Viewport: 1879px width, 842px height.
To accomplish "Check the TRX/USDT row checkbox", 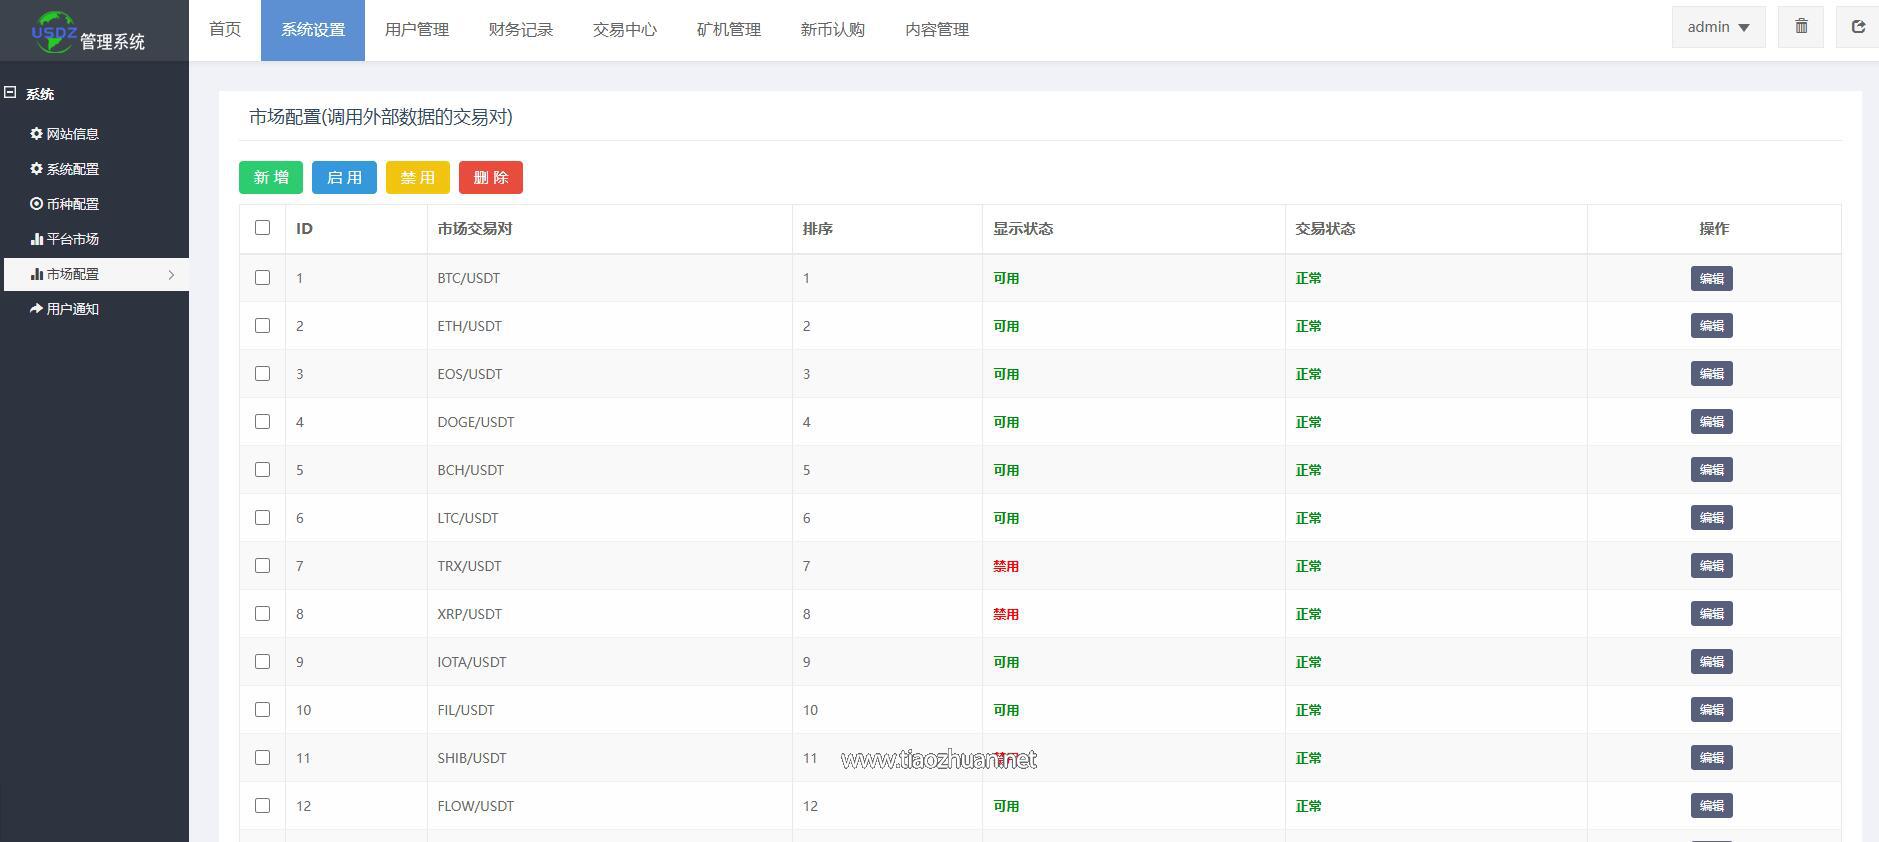I will coord(262,565).
